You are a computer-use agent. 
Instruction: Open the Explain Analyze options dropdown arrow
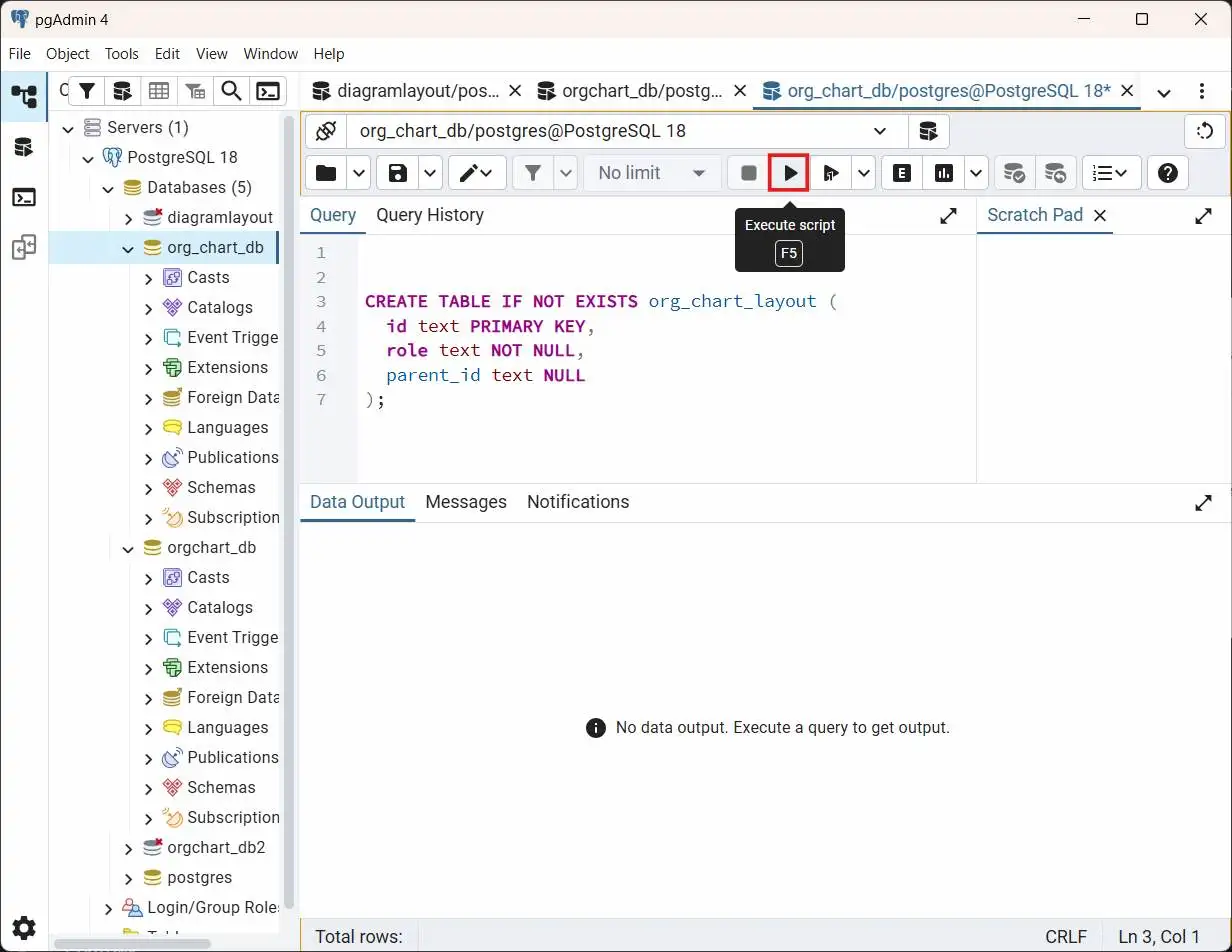tap(976, 173)
